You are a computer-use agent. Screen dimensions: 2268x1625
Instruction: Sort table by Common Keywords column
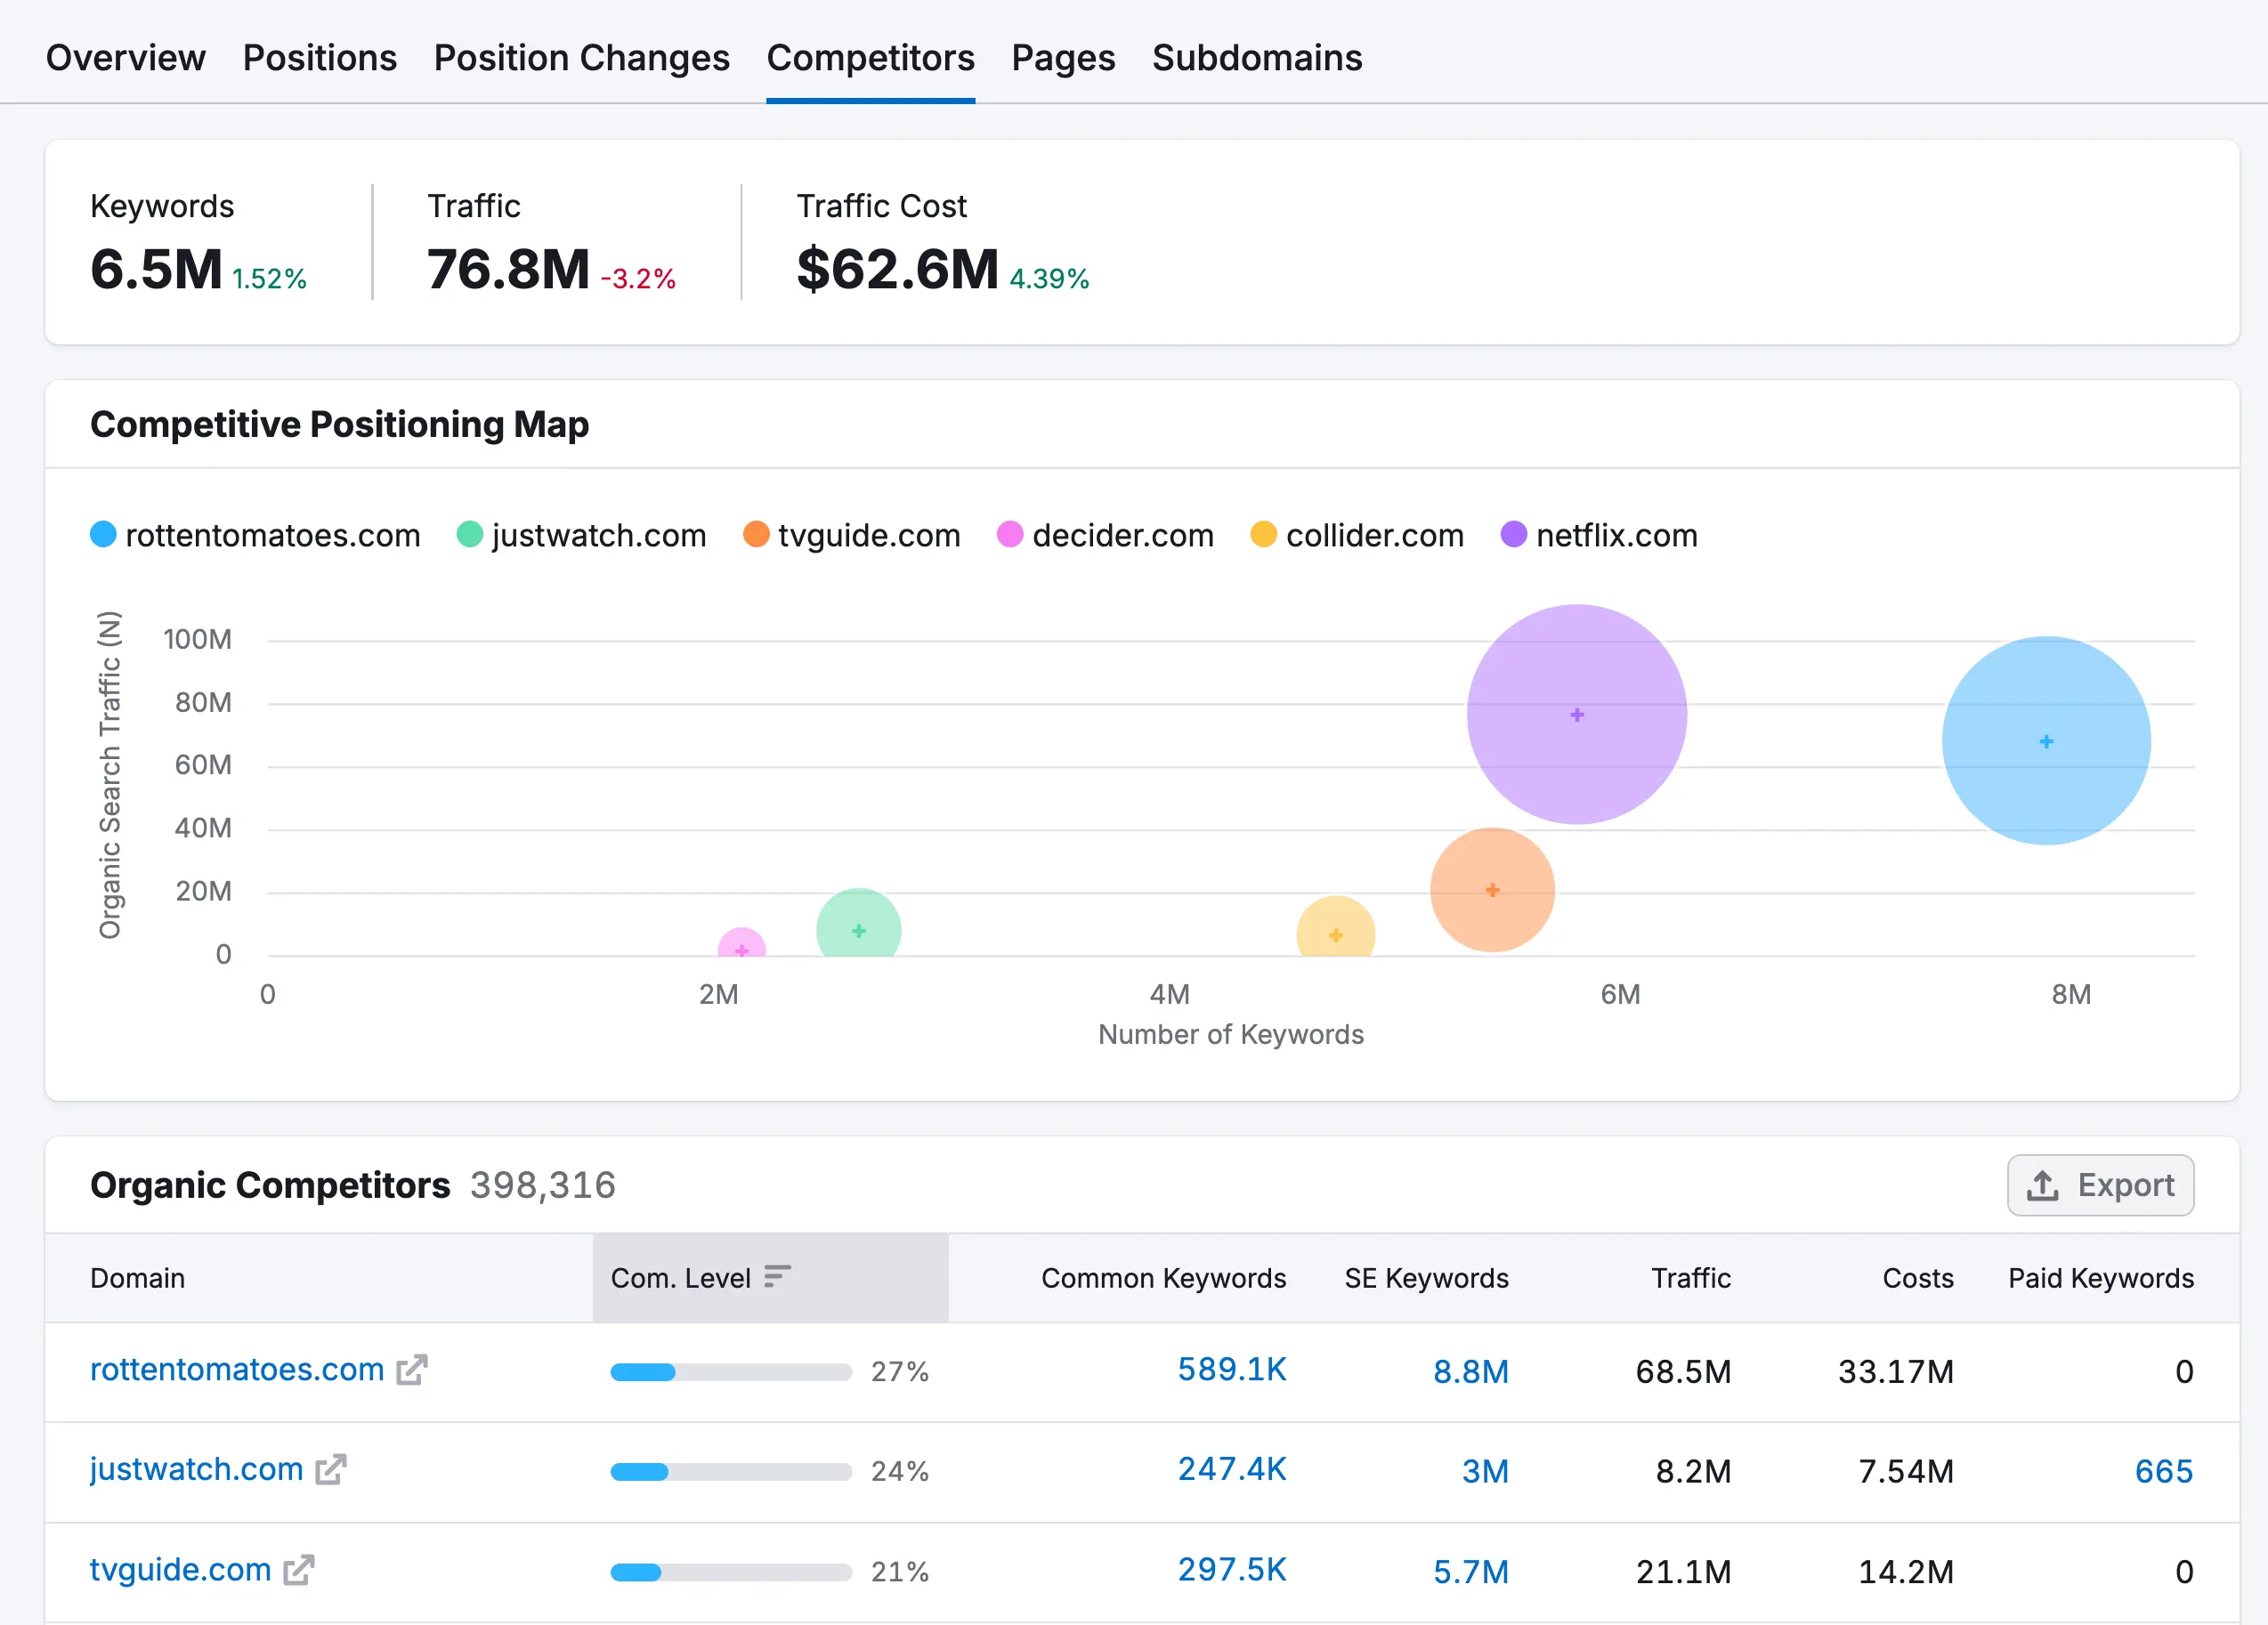coord(1163,1278)
